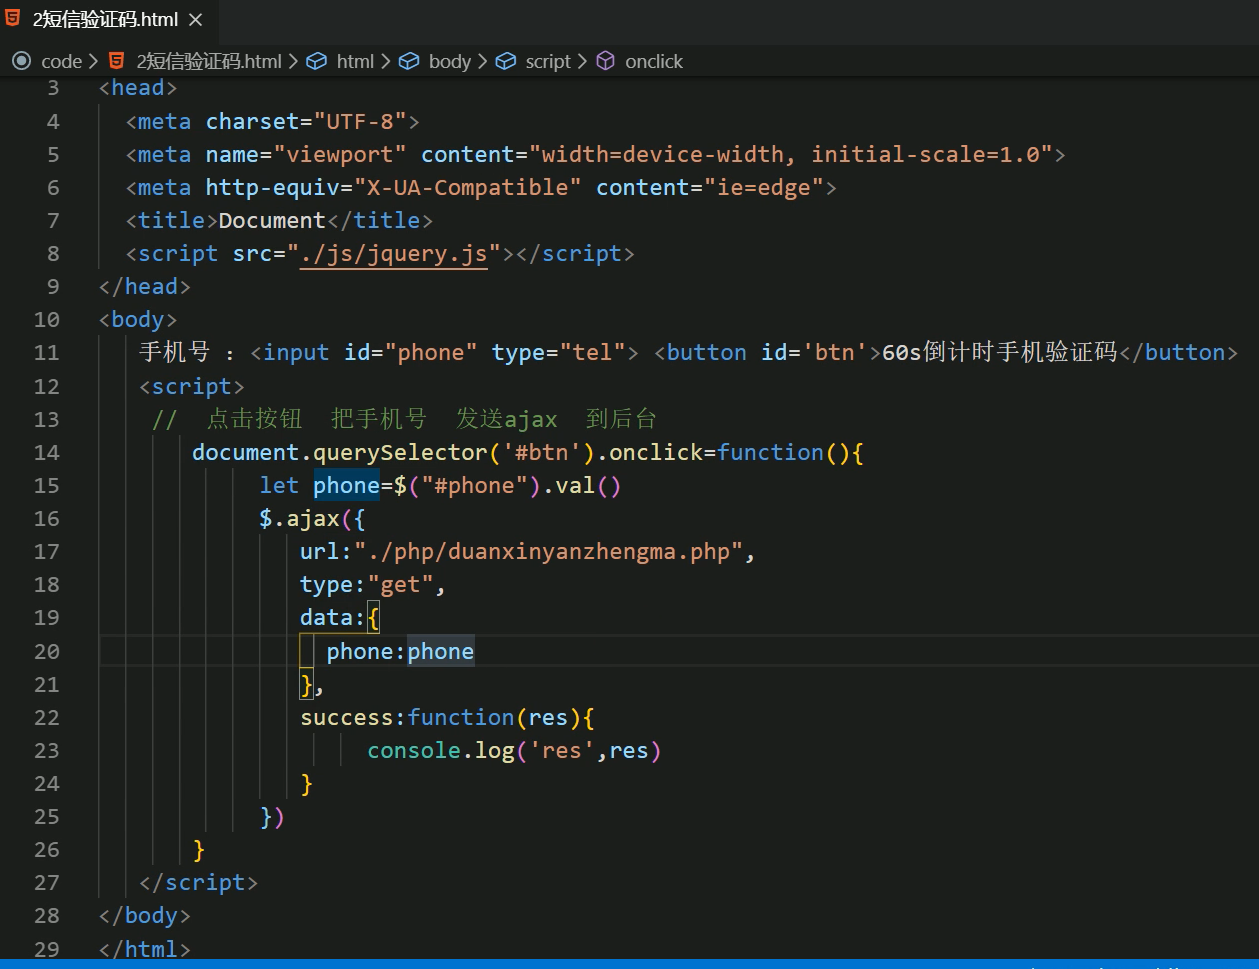
Task: Click the "ie=edge" content value
Action: [x=764, y=188]
